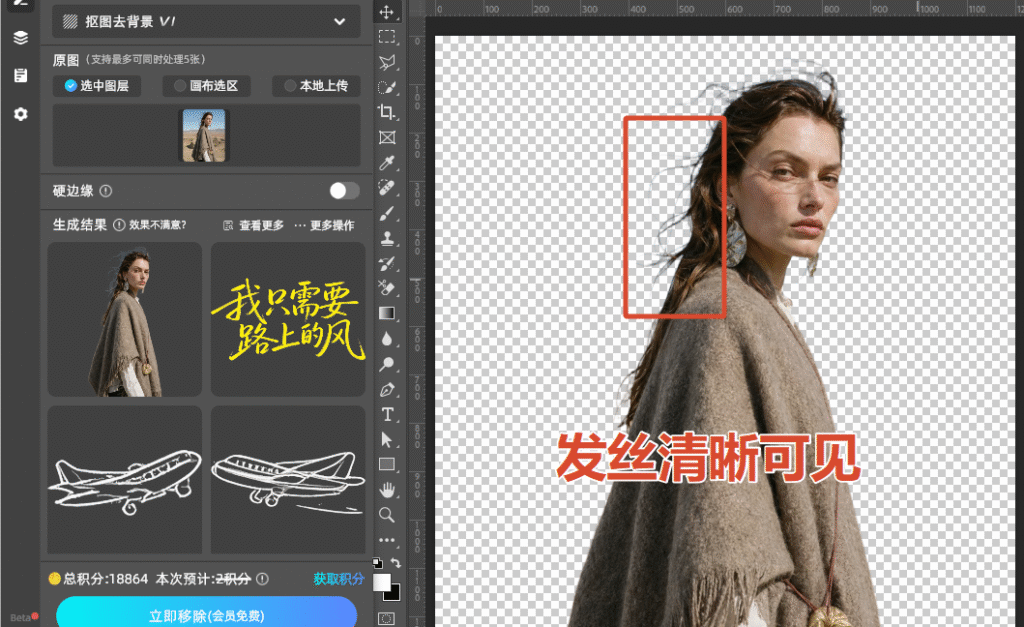The height and width of the screenshot is (627, 1024).
Task: Select the 画布选区 radio option
Action: coord(206,86)
